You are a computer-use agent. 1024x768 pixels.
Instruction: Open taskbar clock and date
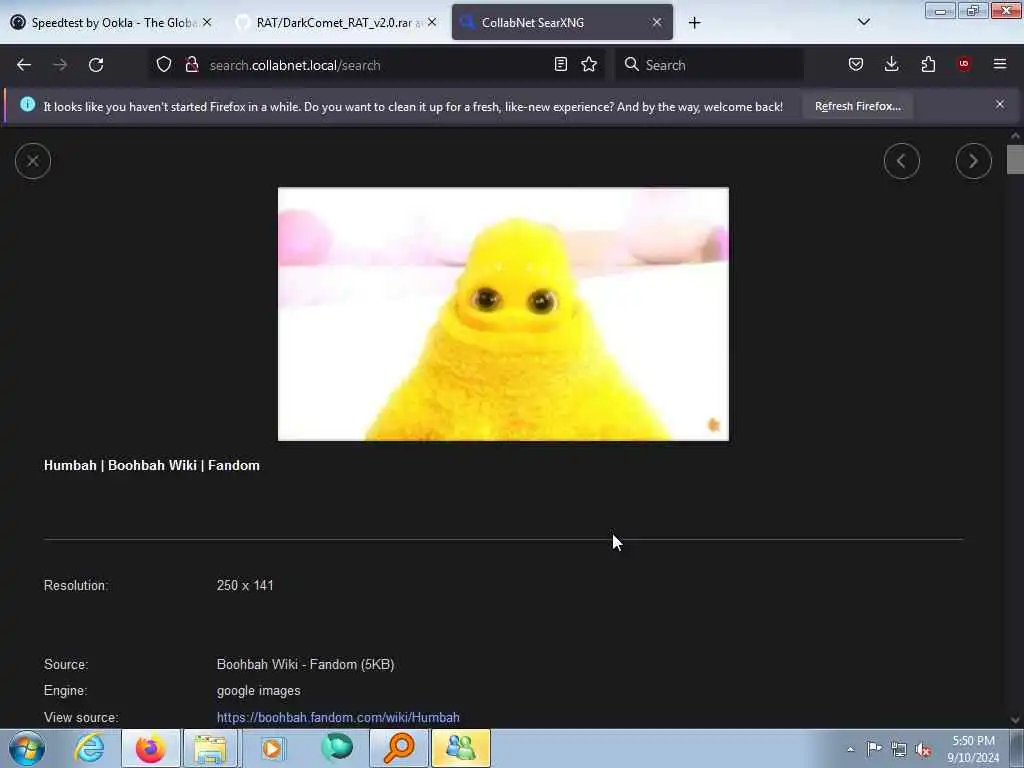coord(973,749)
